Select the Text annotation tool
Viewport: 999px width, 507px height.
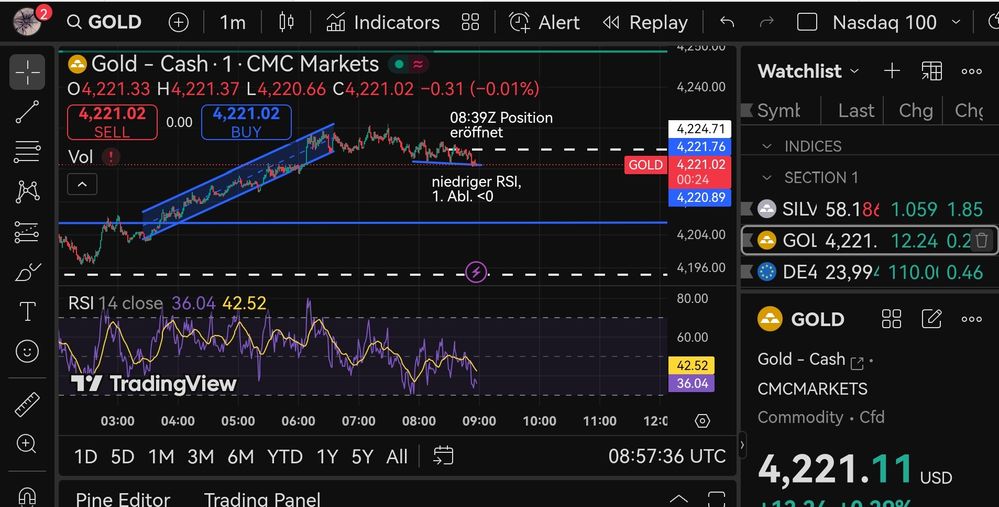pos(27,312)
